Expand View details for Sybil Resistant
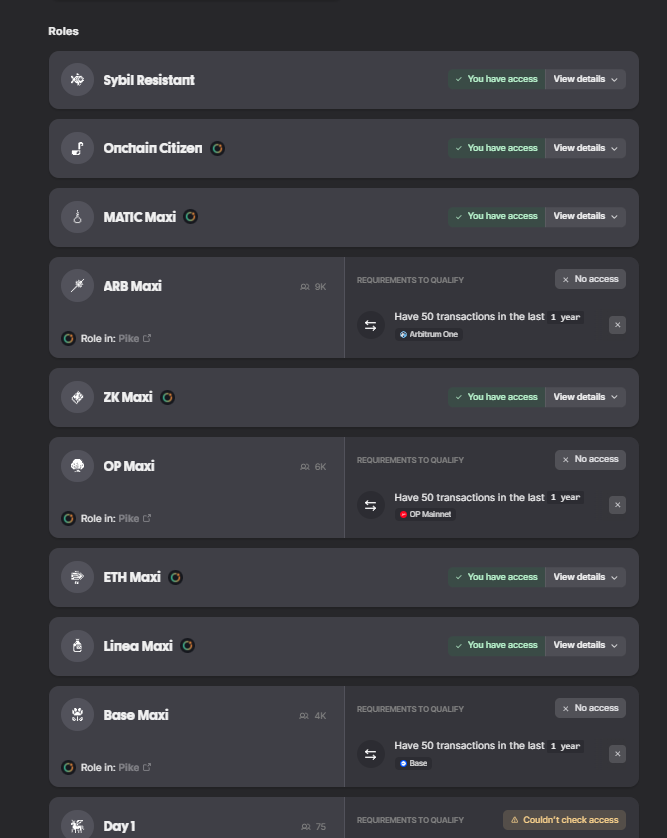The image size is (667, 838). [585, 79]
